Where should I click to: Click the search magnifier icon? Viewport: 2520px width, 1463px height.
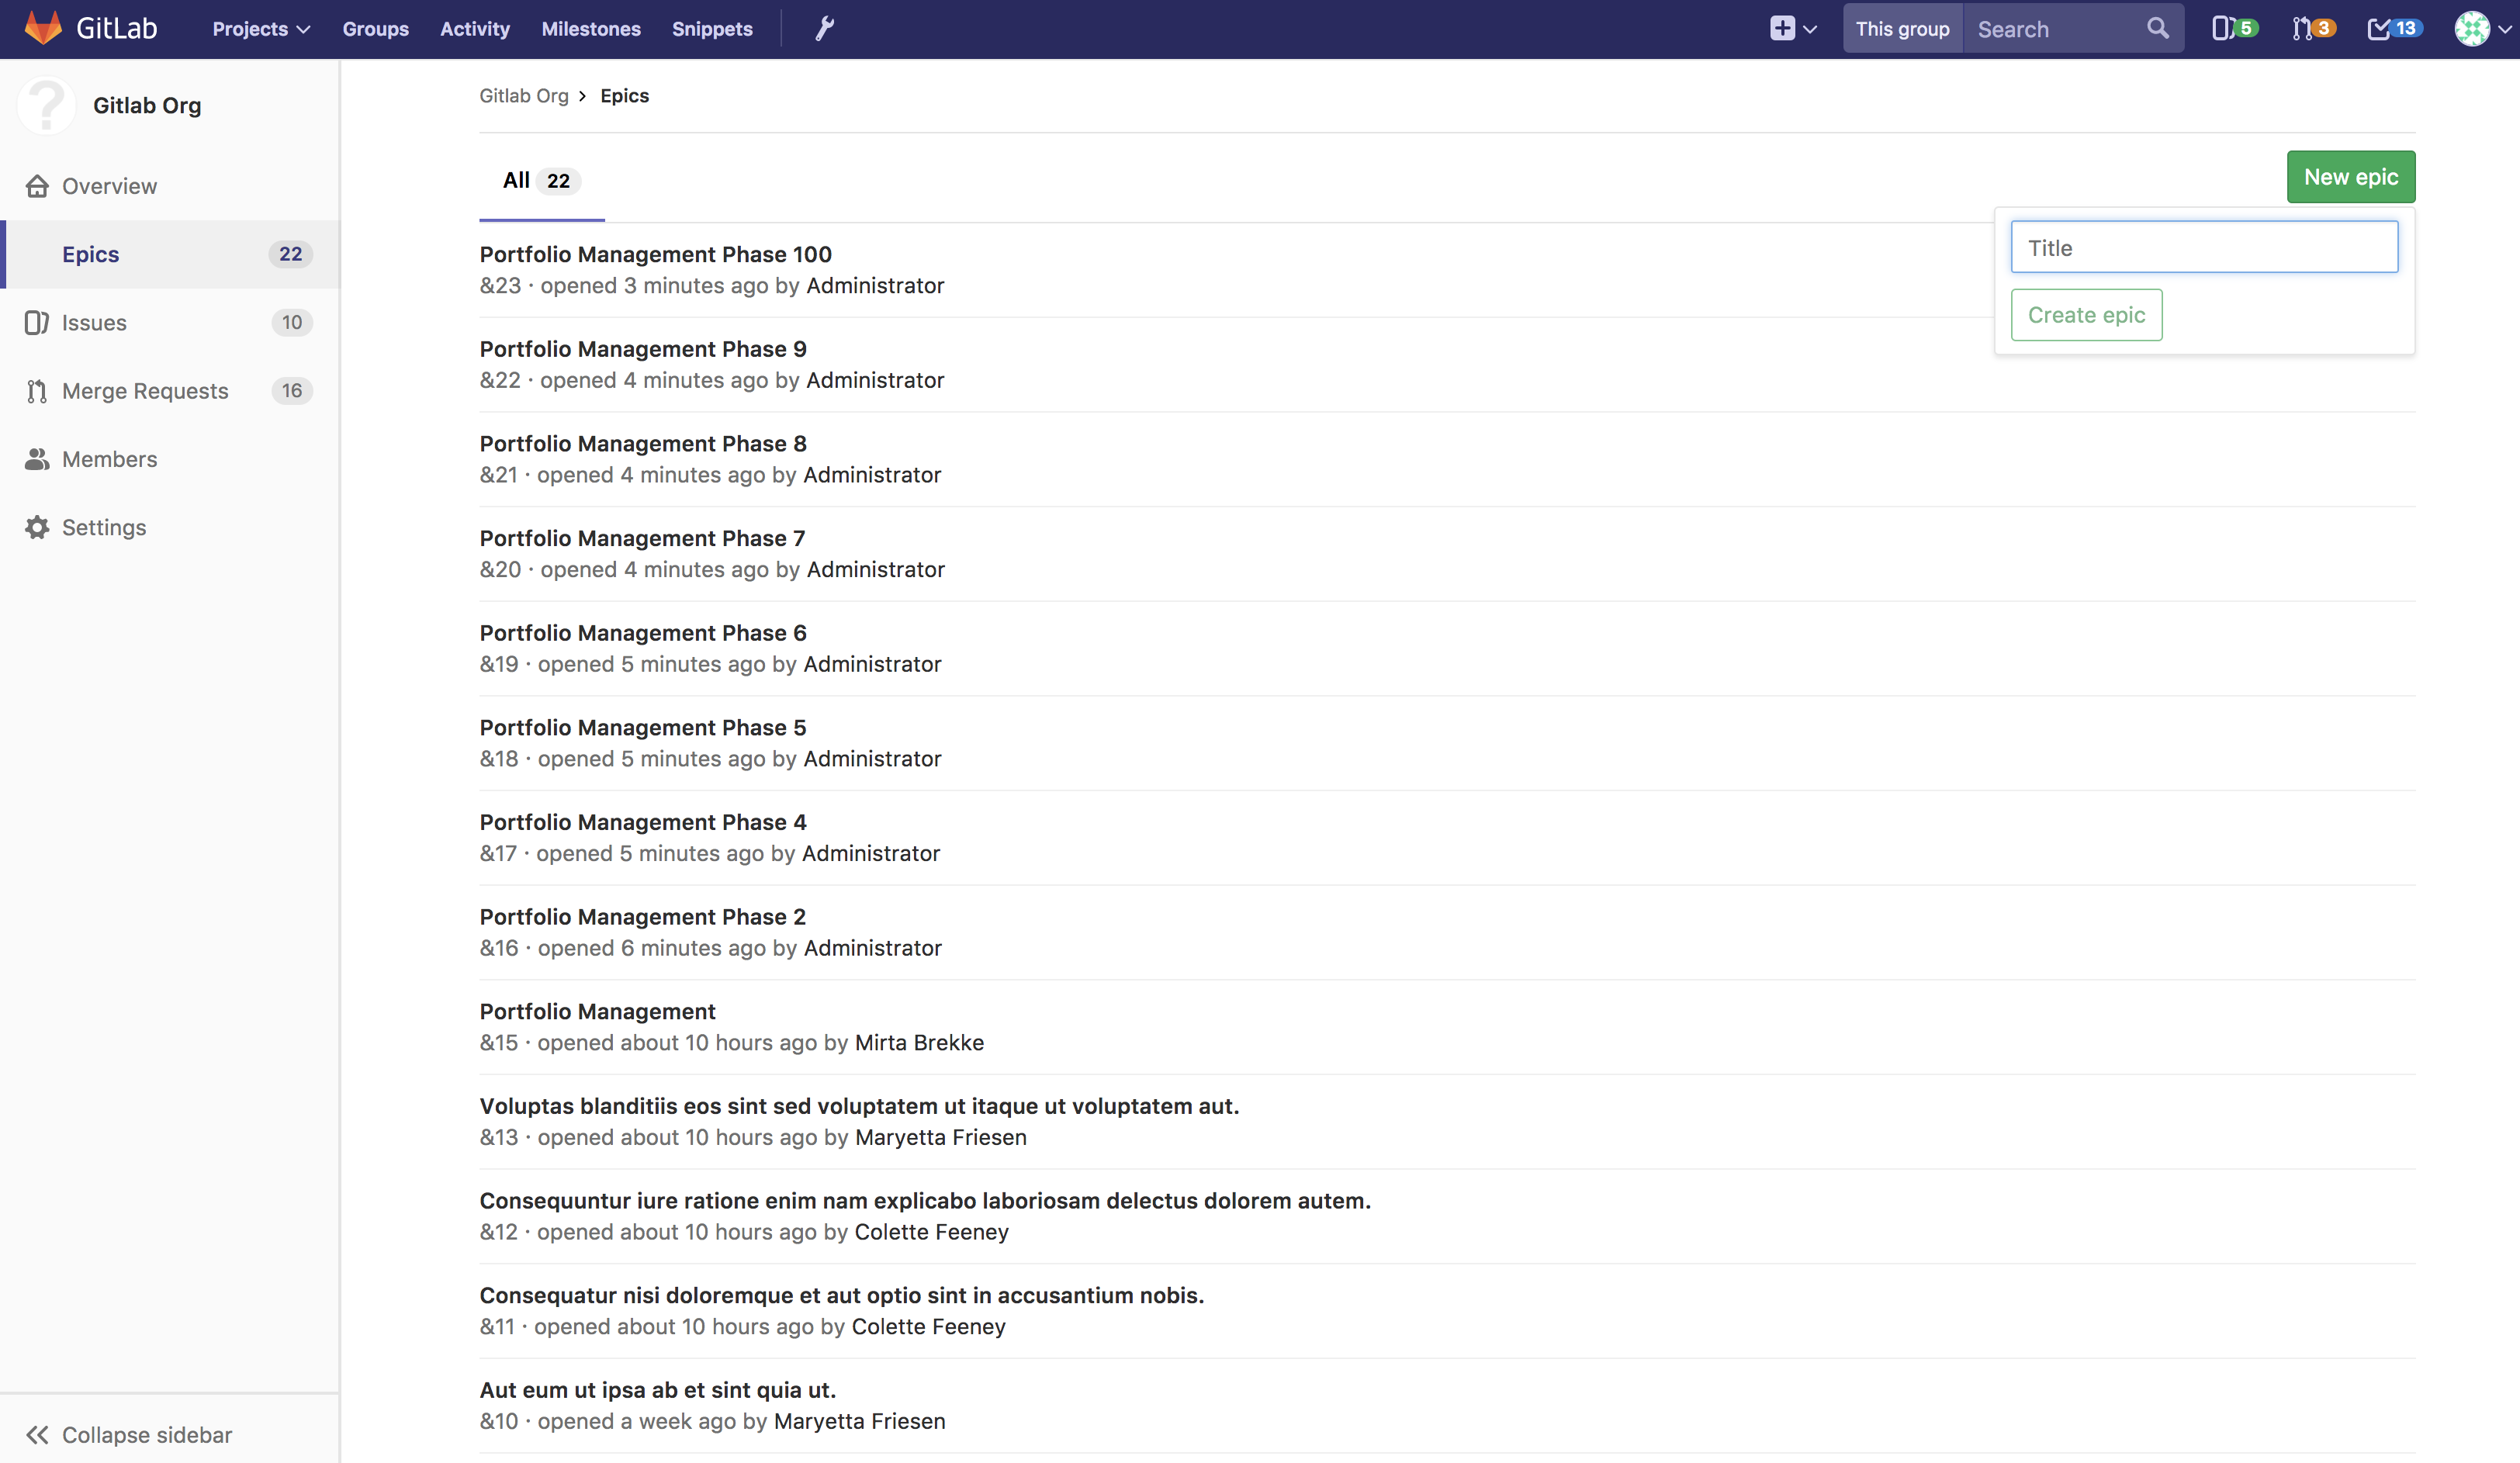pyautogui.click(x=2157, y=28)
